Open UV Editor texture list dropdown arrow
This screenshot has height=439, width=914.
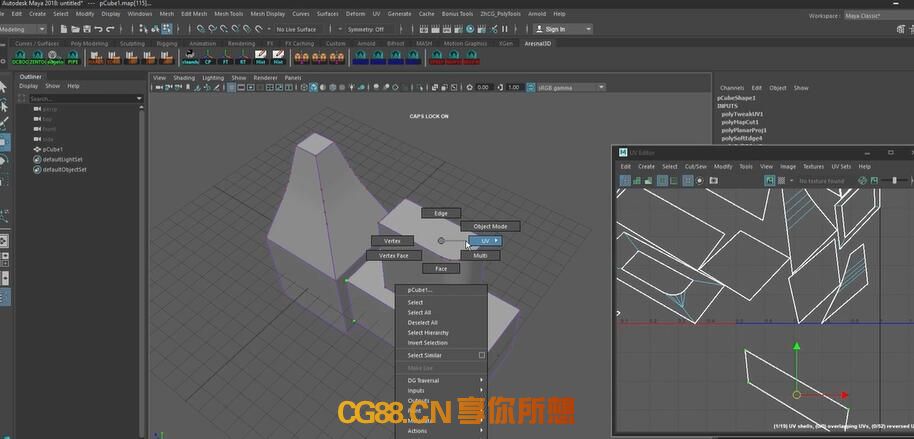click(792, 181)
